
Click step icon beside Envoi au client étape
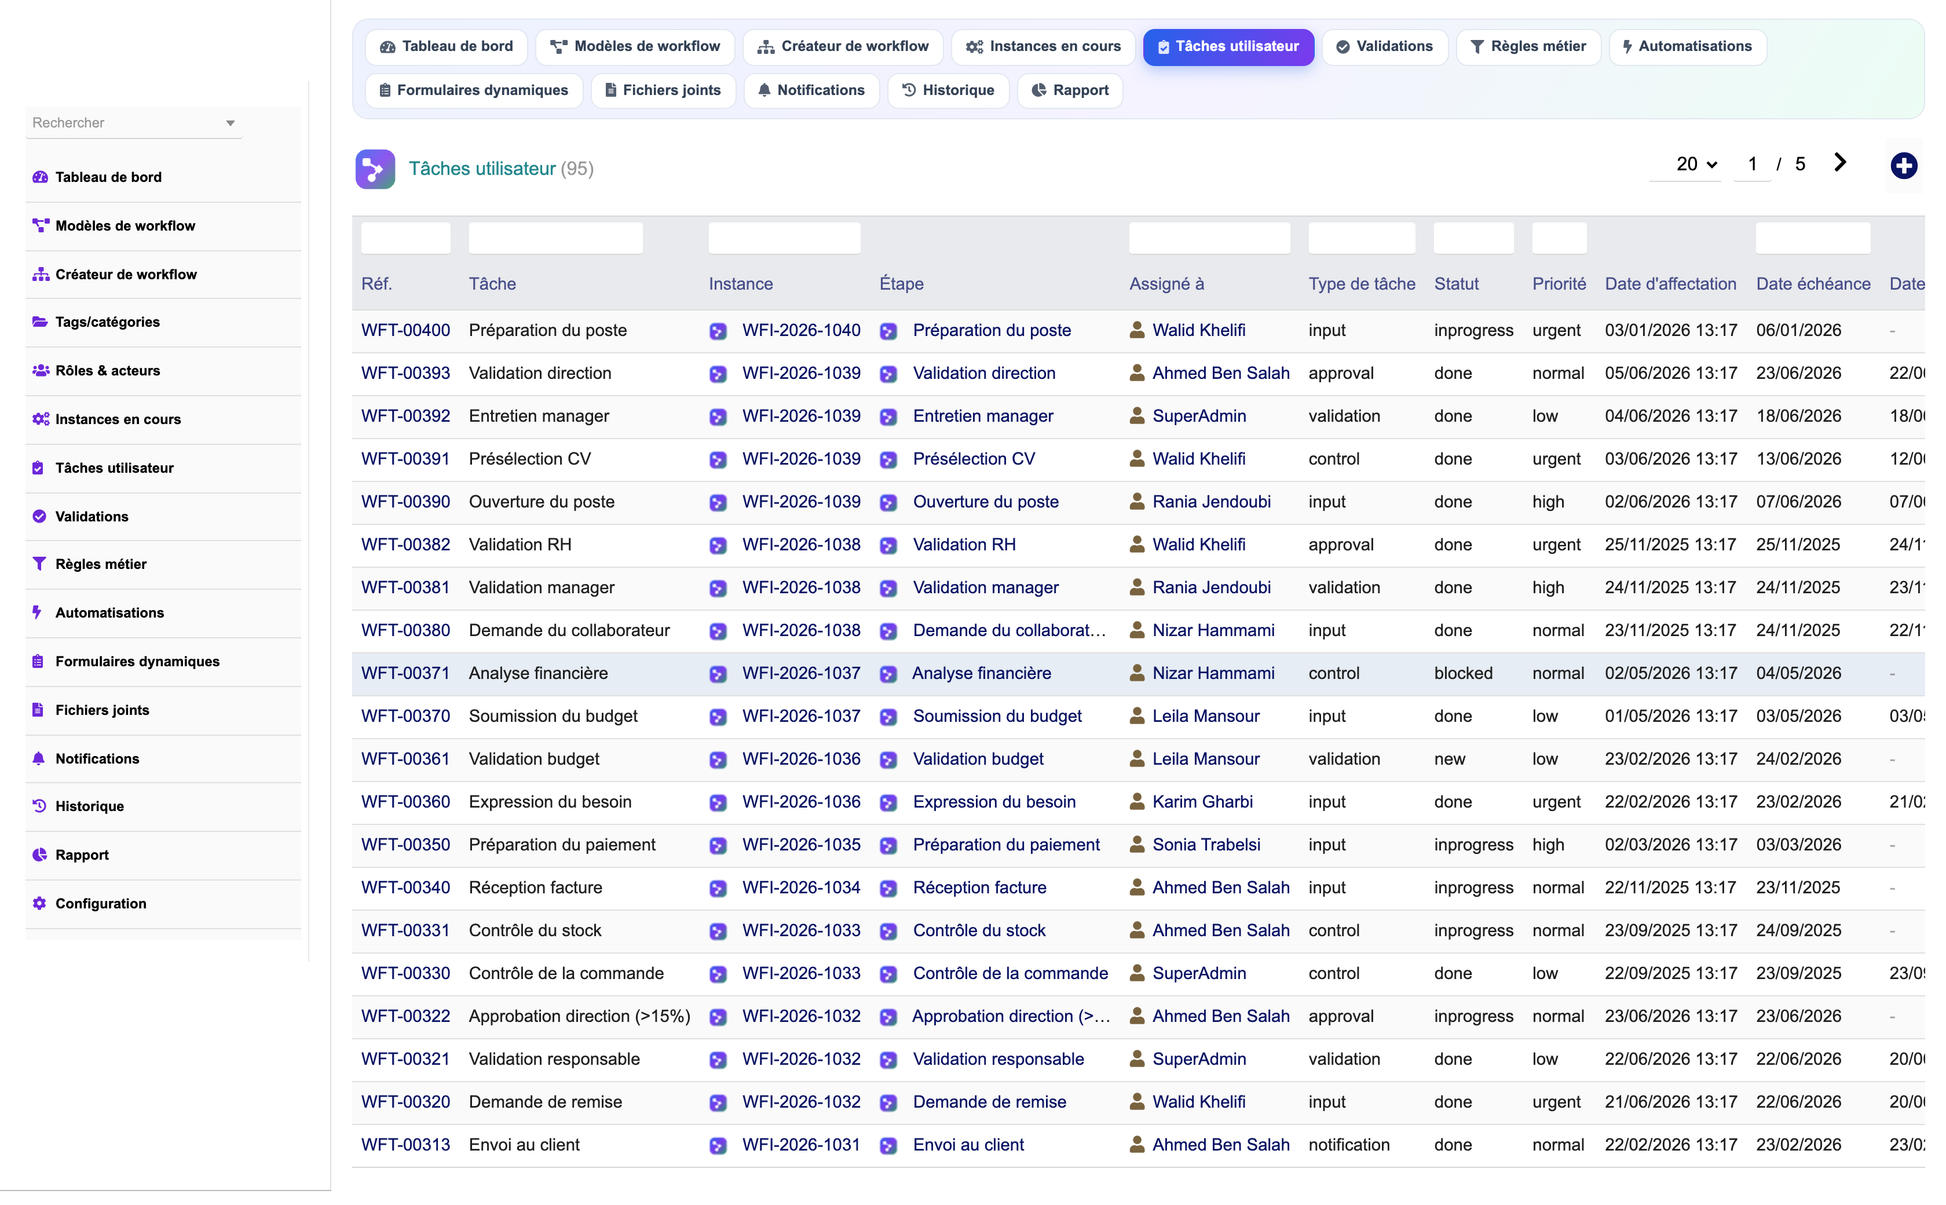[x=888, y=1146]
